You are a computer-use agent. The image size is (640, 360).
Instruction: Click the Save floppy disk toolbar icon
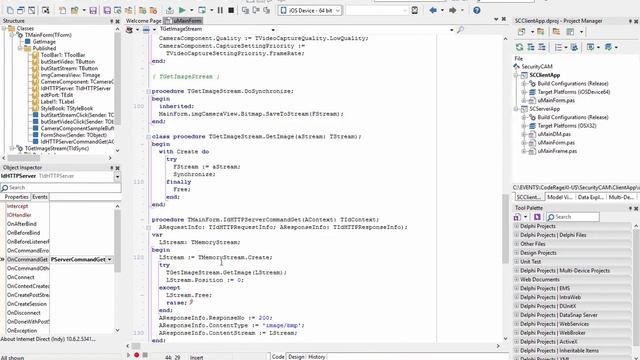[x=93, y=10]
